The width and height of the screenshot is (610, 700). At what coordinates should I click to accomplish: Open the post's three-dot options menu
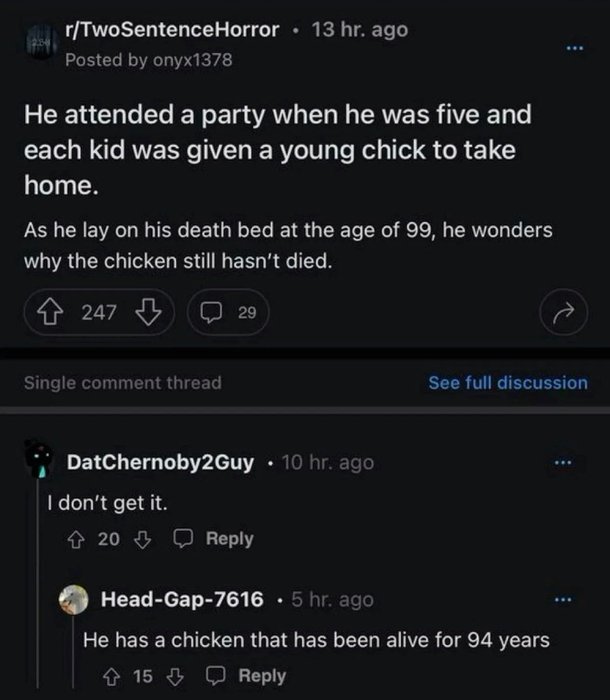click(x=571, y=47)
